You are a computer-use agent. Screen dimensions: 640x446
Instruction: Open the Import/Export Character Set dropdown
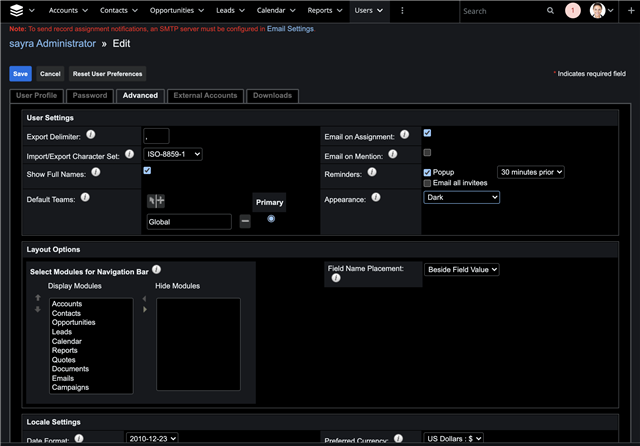tap(173, 154)
